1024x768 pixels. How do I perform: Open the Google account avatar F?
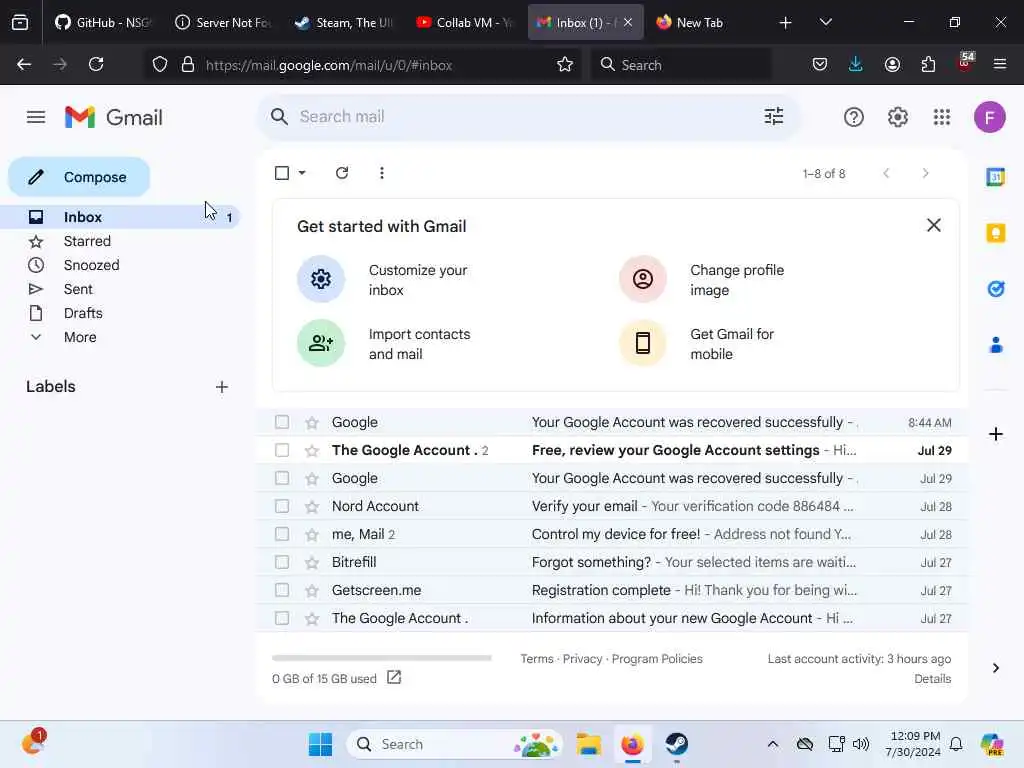(989, 118)
